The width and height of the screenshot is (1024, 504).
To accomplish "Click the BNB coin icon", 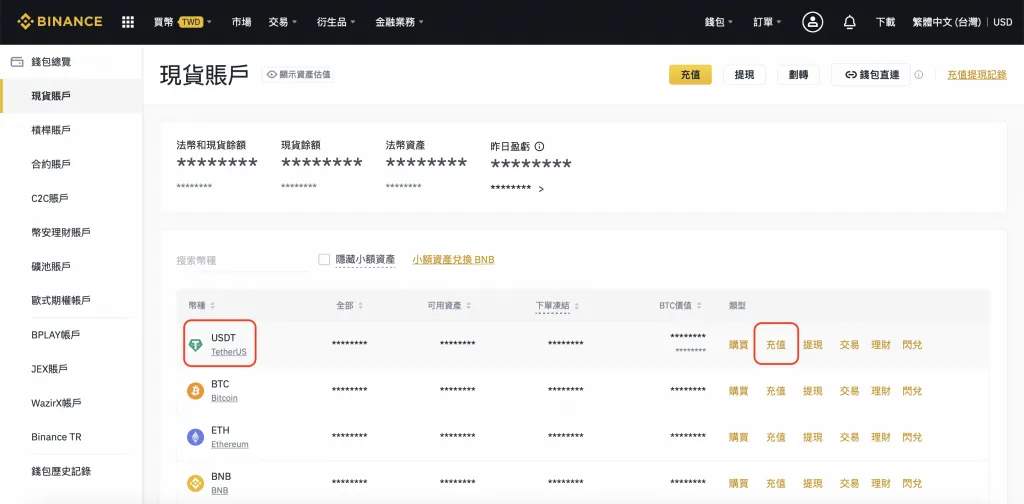I will pyautogui.click(x=196, y=483).
